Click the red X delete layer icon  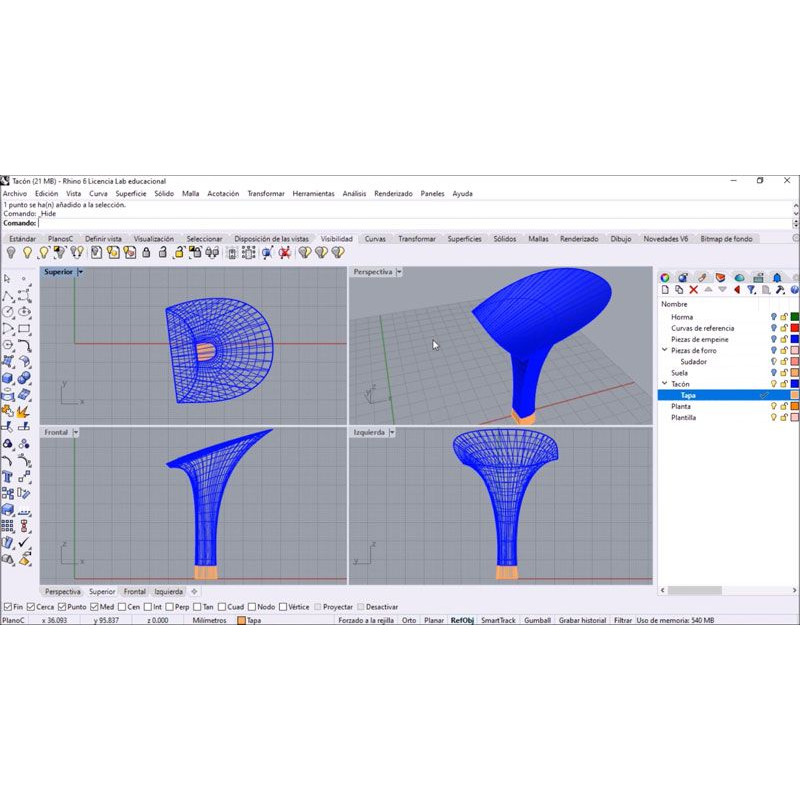point(693,290)
